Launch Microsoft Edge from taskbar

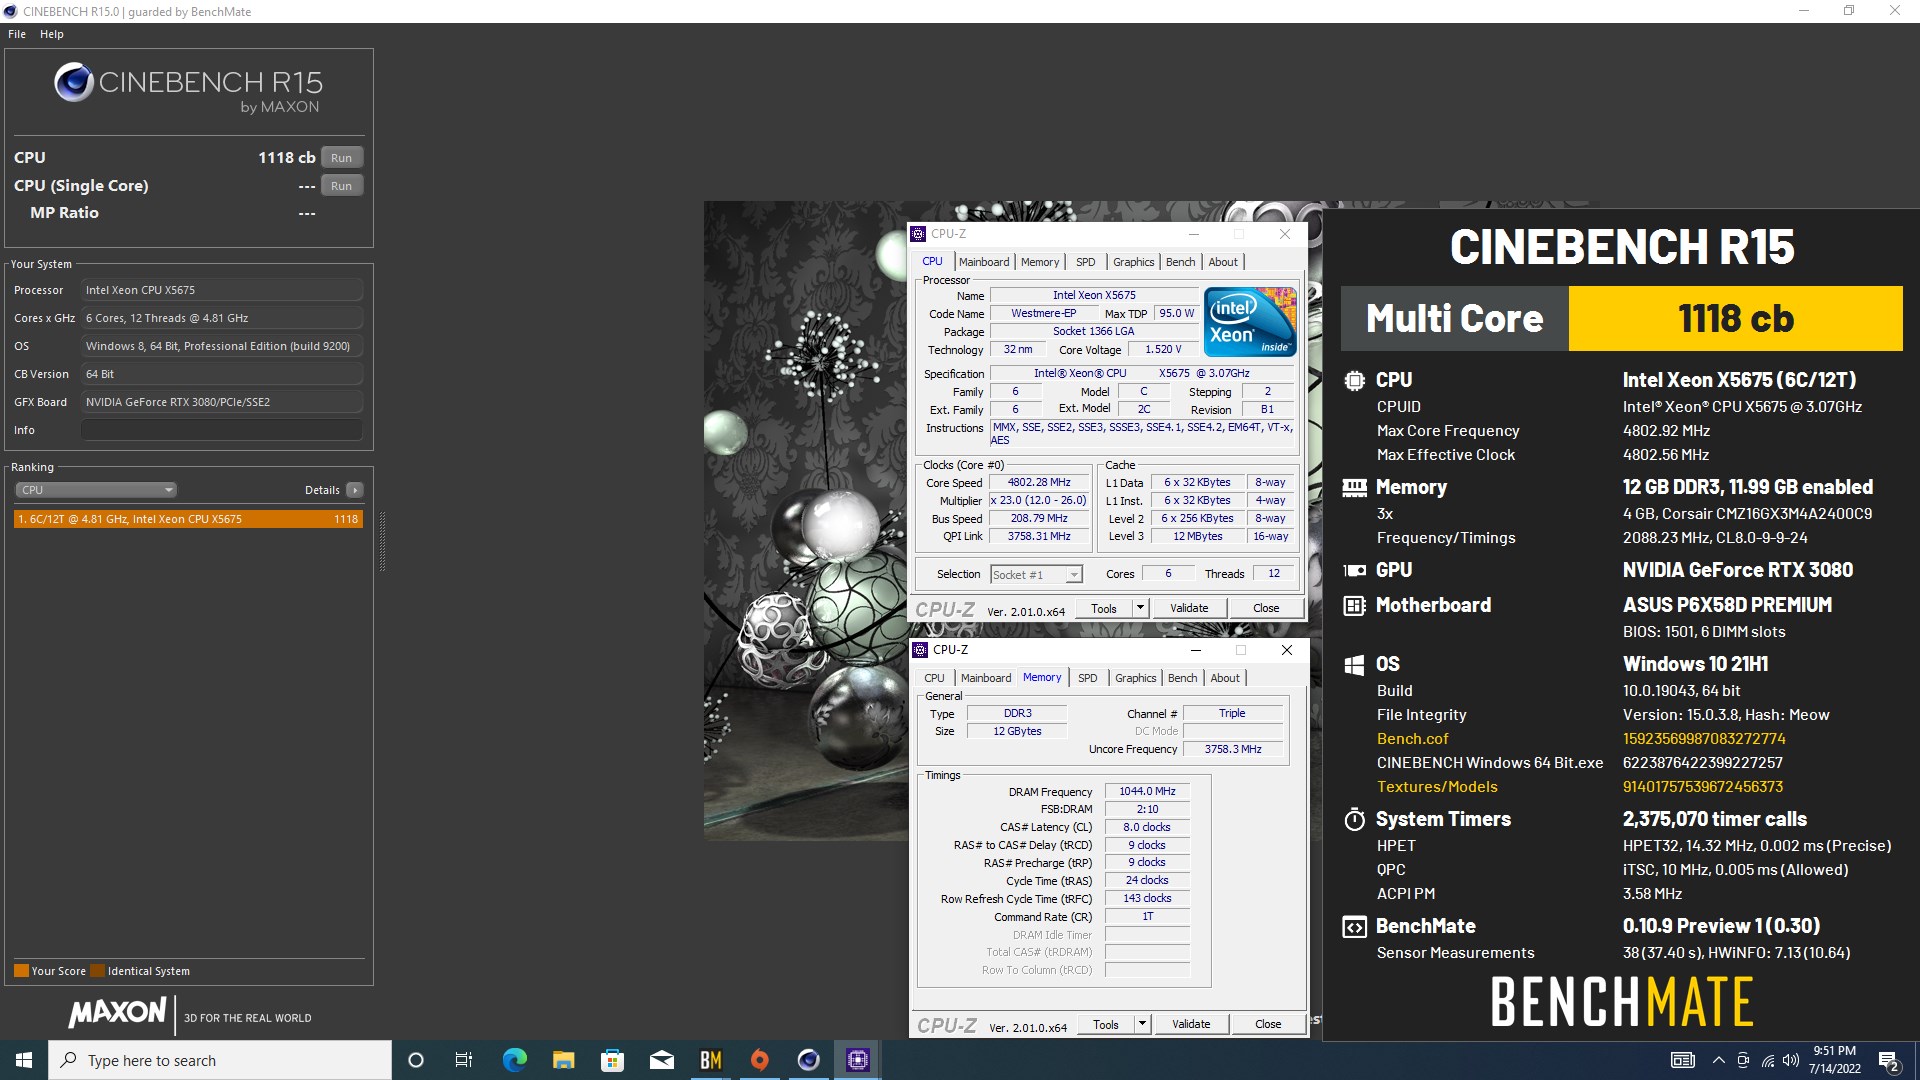click(x=514, y=1060)
